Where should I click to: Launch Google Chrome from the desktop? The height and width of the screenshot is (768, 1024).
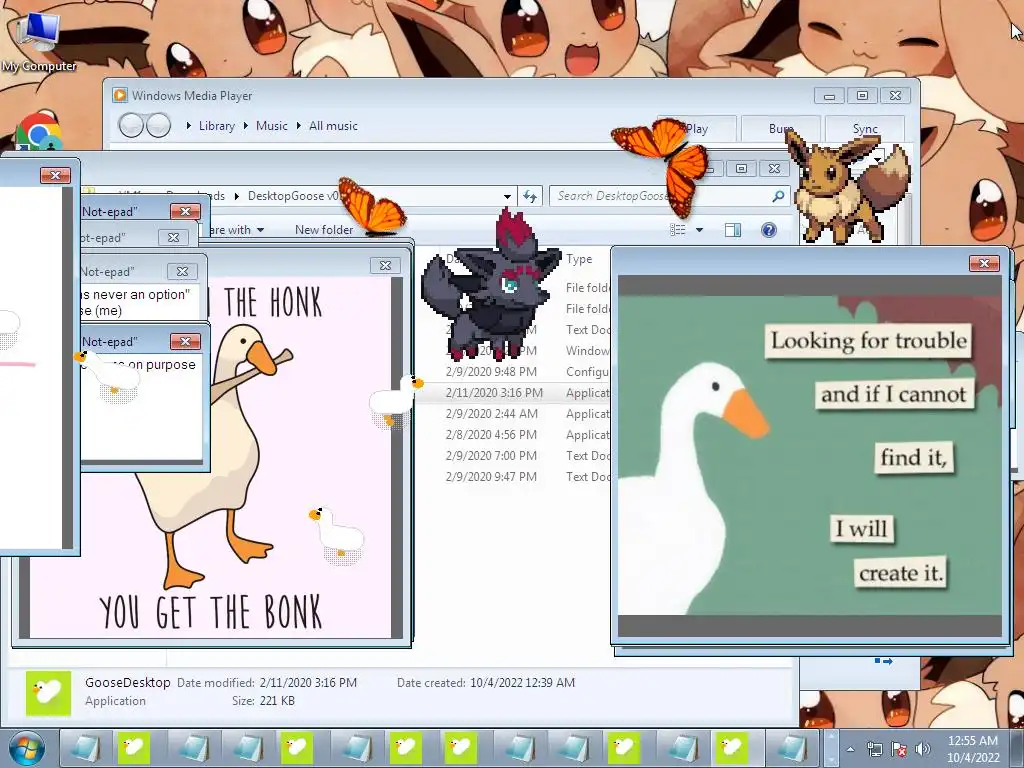(x=38, y=133)
